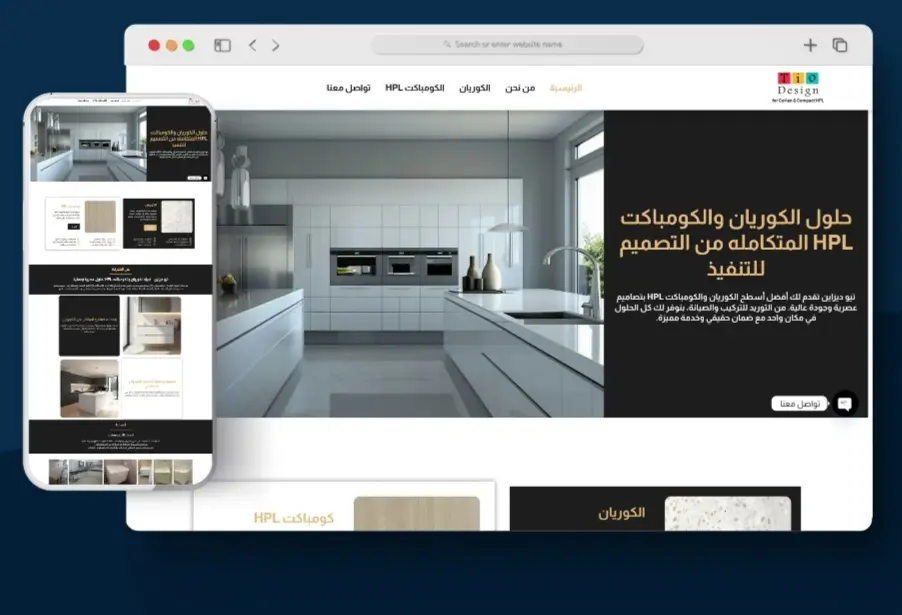Open the floating chat widget icon
Image resolution: width=902 pixels, height=615 pixels.
pyautogui.click(x=847, y=403)
